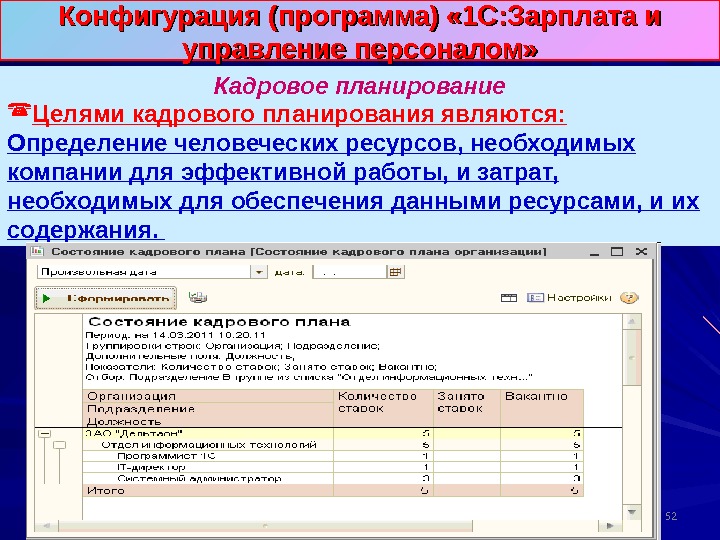Screen dimensions: 720x540
Task: Click the help question mark icon
Action: click(x=629, y=298)
